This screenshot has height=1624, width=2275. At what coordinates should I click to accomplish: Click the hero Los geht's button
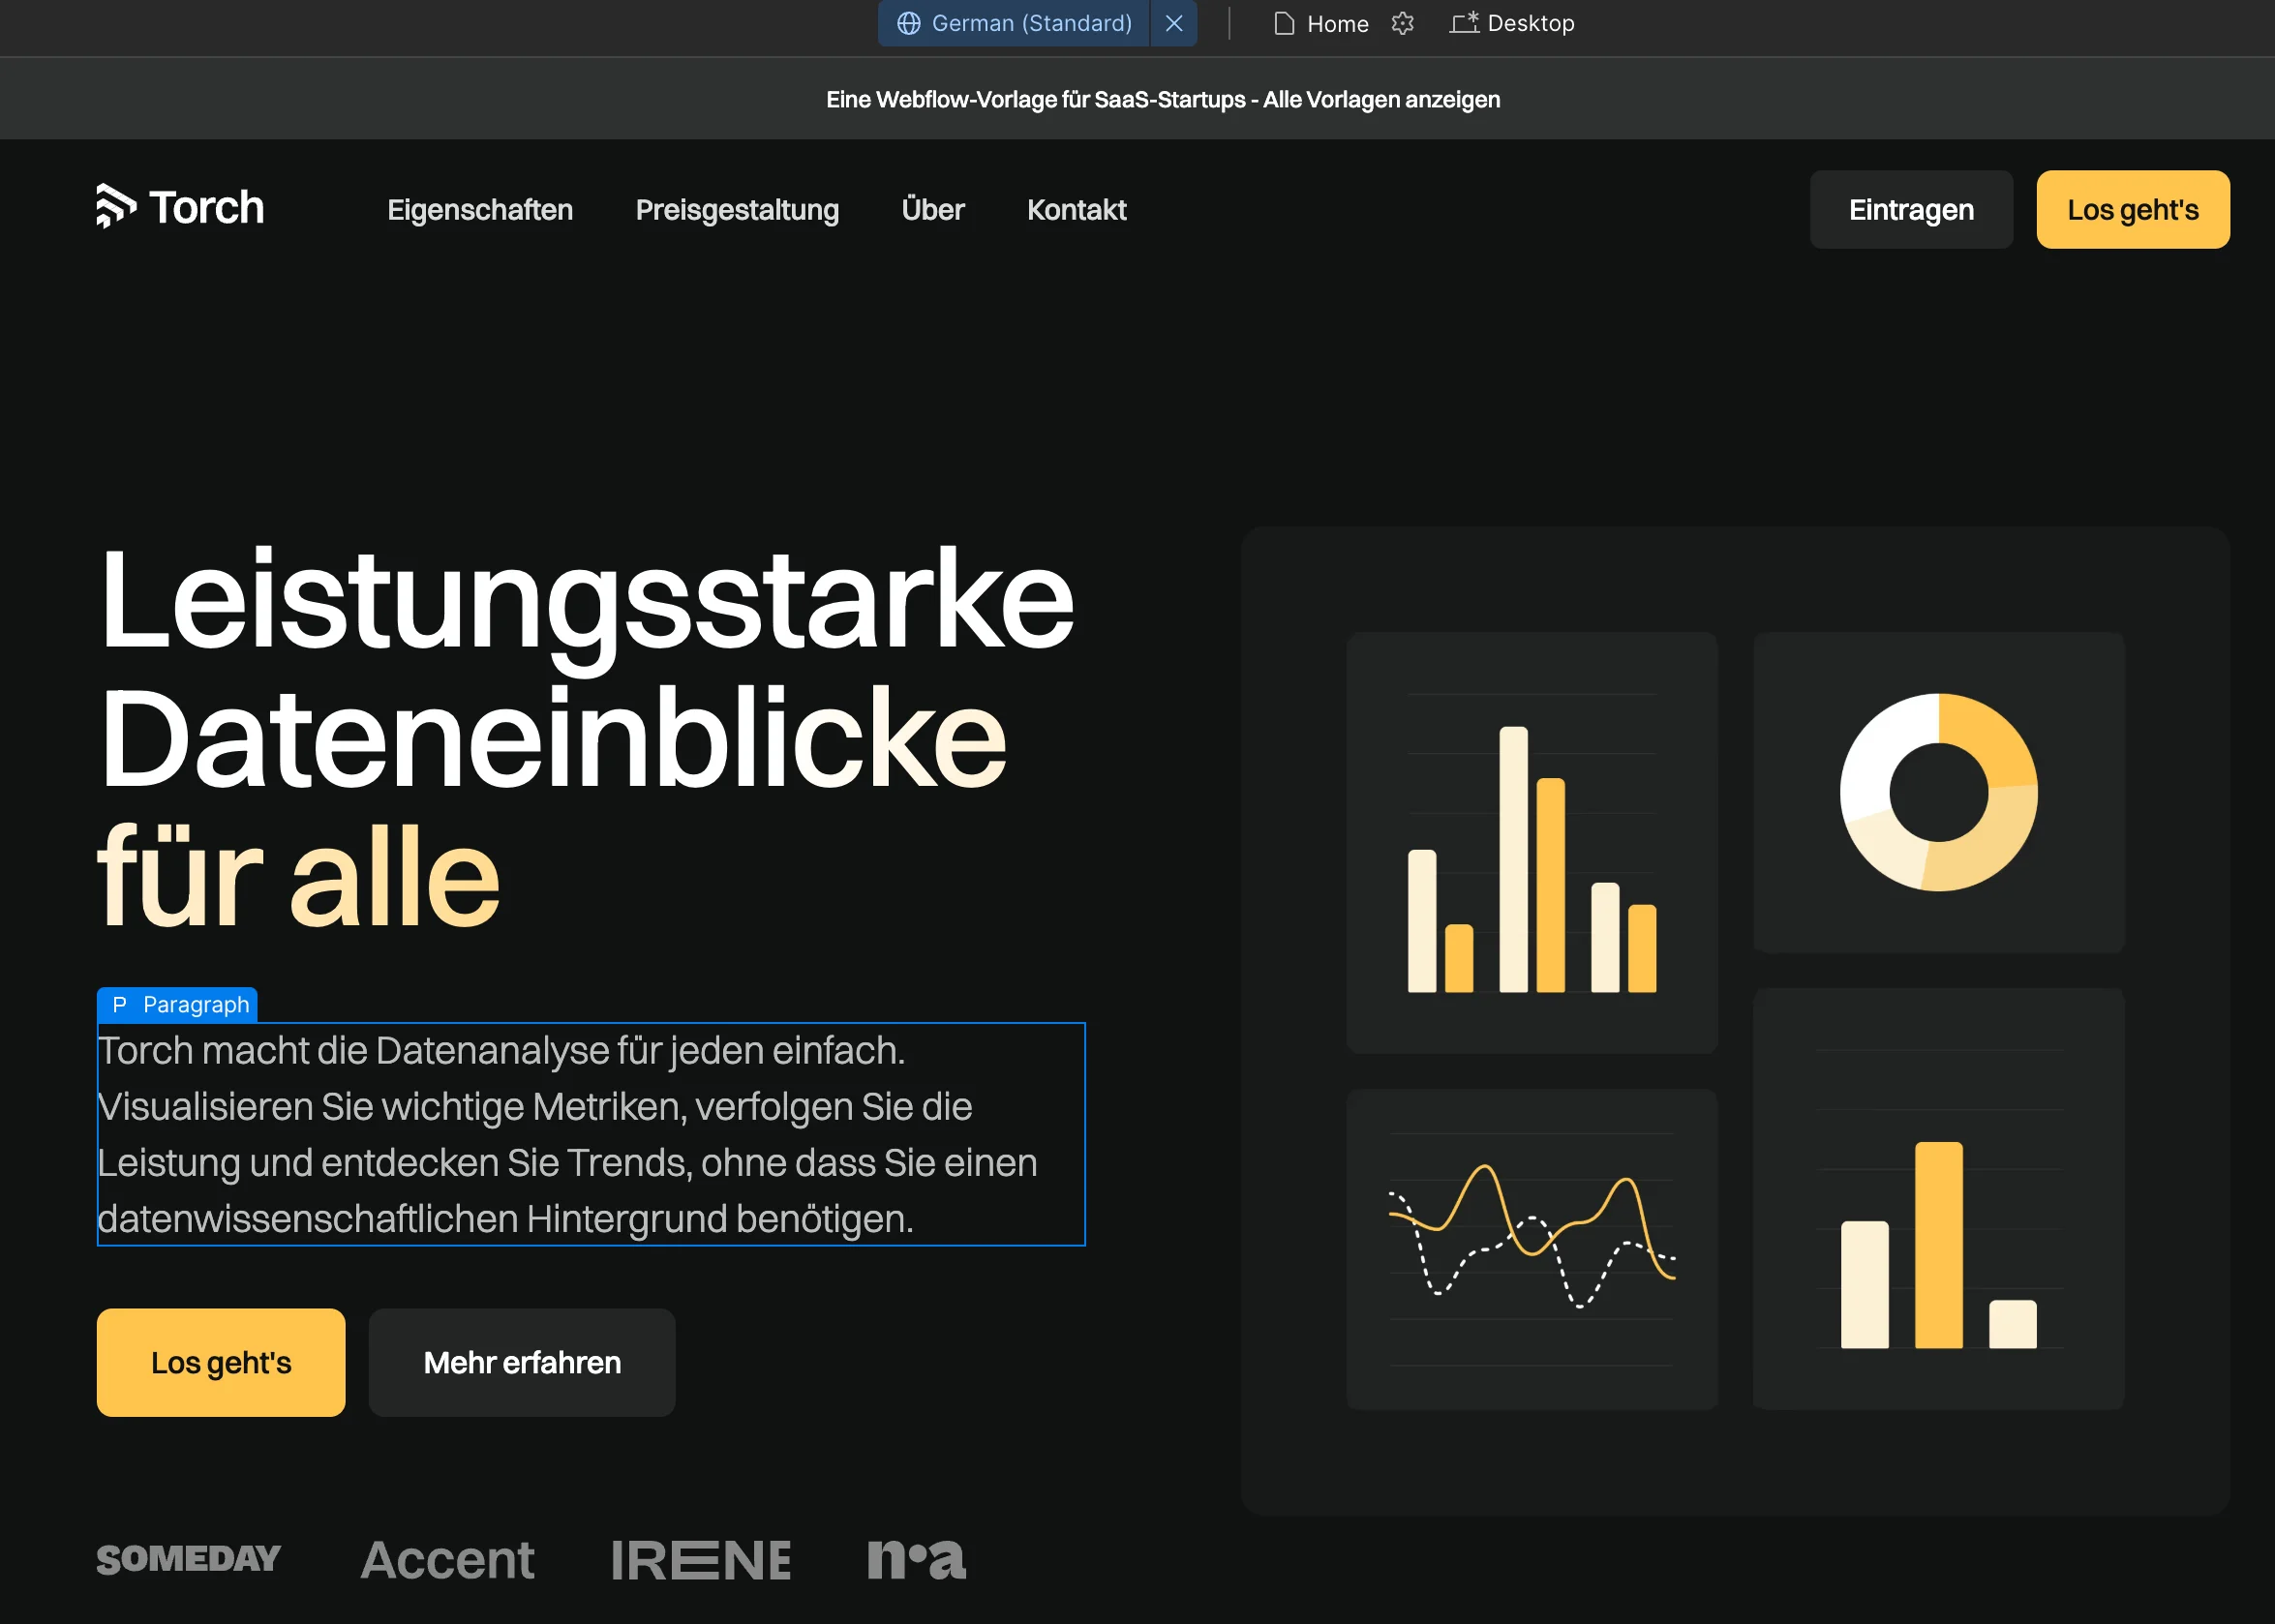[221, 1362]
